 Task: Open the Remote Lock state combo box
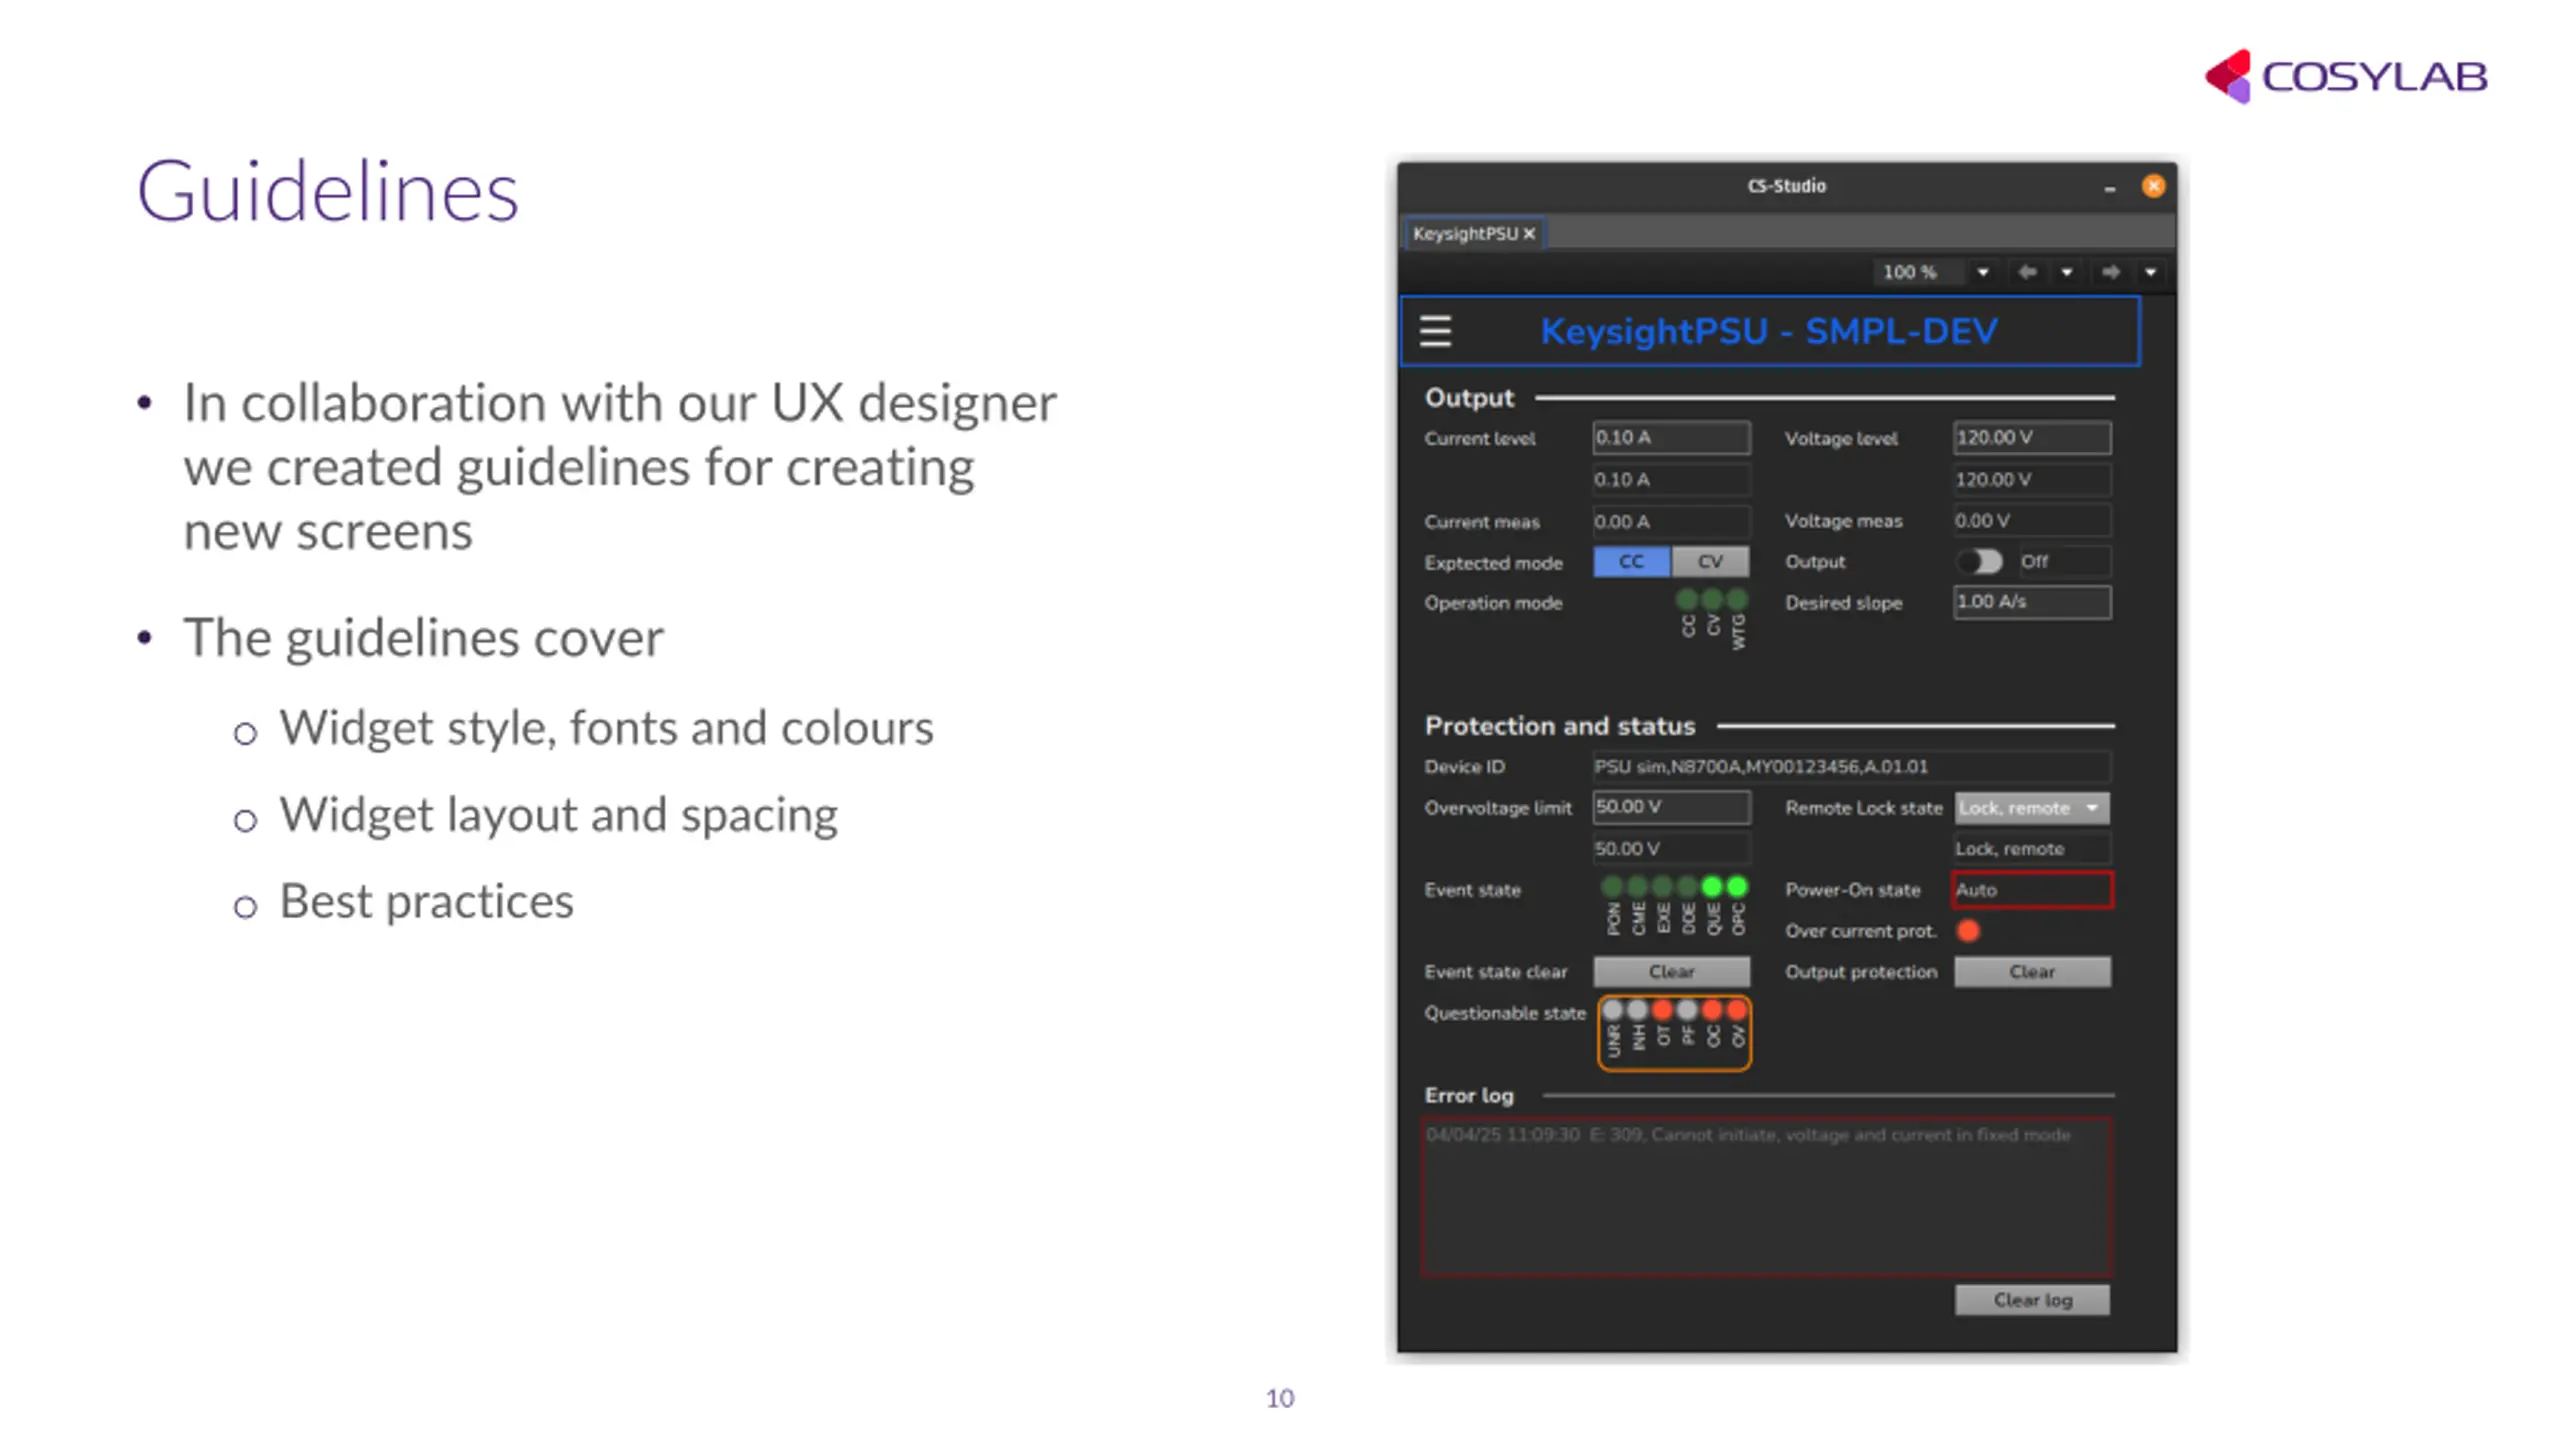pyautogui.click(x=2032, y=808)
